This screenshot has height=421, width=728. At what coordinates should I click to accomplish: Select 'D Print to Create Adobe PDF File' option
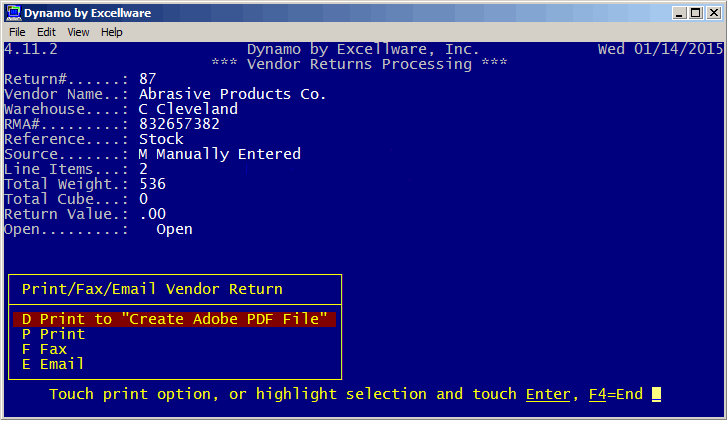pyautogui.click(x=175, y=319)
